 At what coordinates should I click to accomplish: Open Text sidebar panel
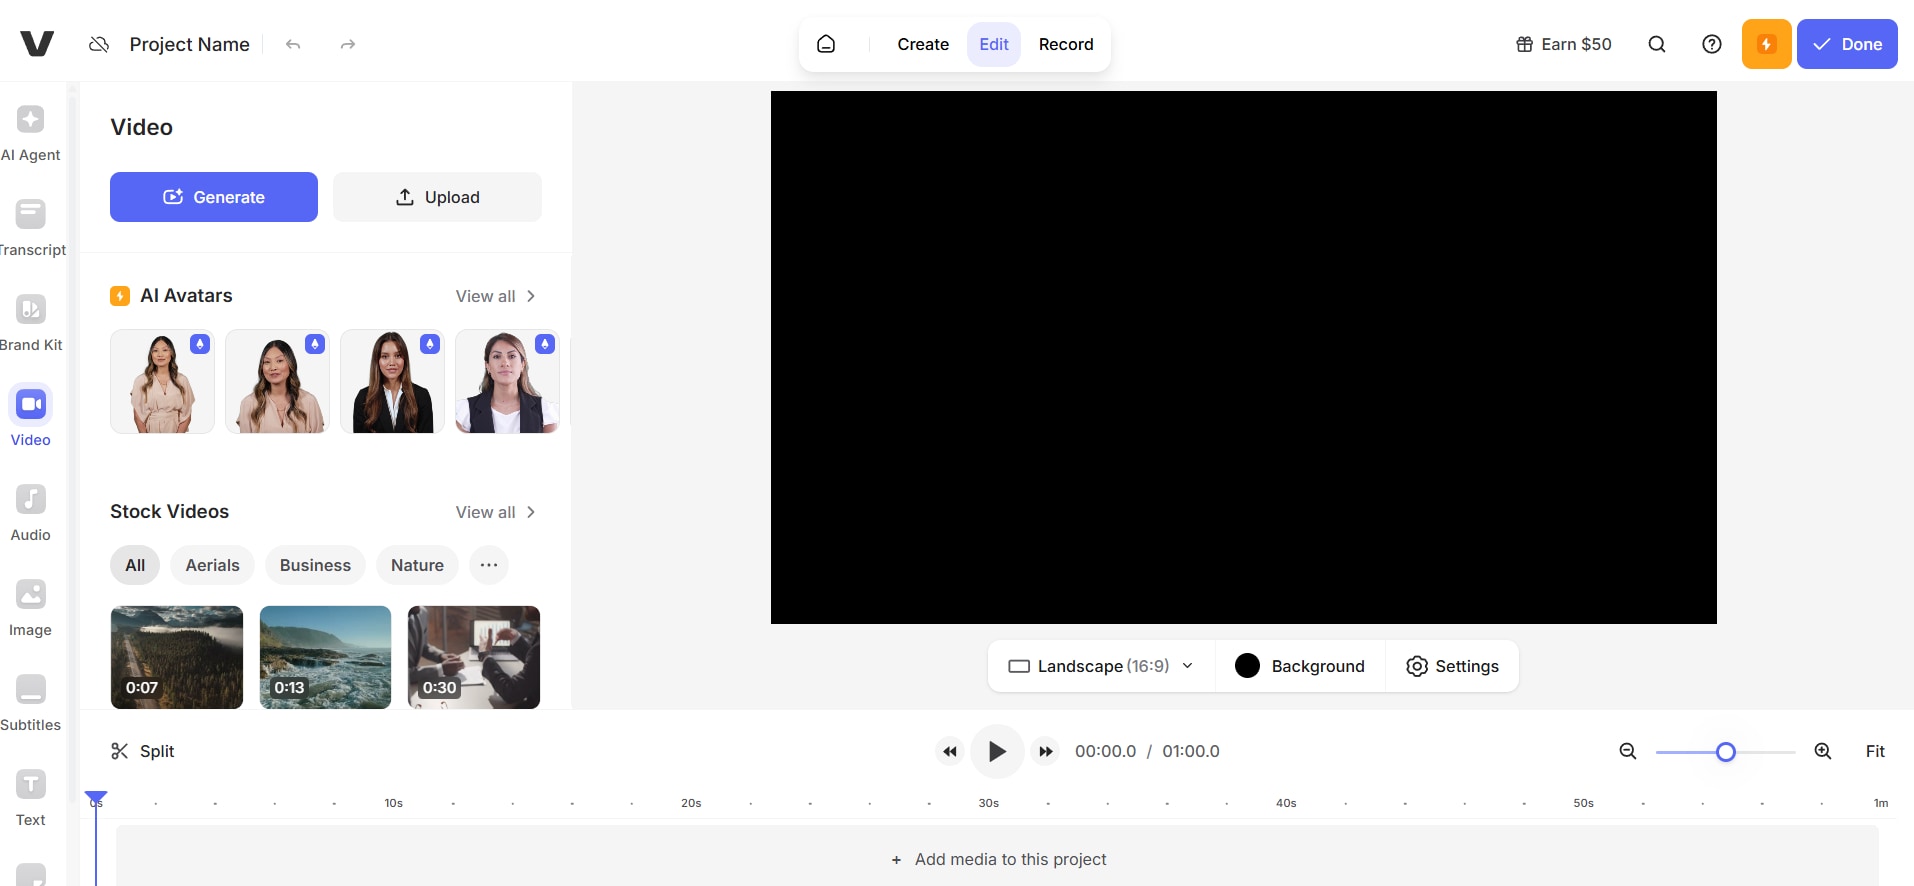pos(31,799)
